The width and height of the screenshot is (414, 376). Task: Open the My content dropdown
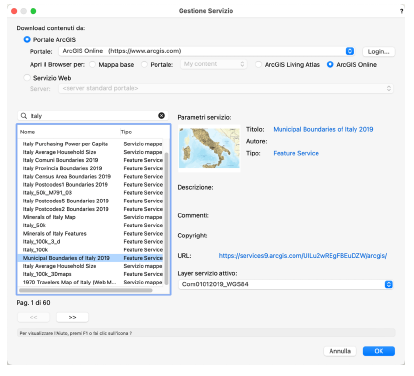click(x=214, y=64)
